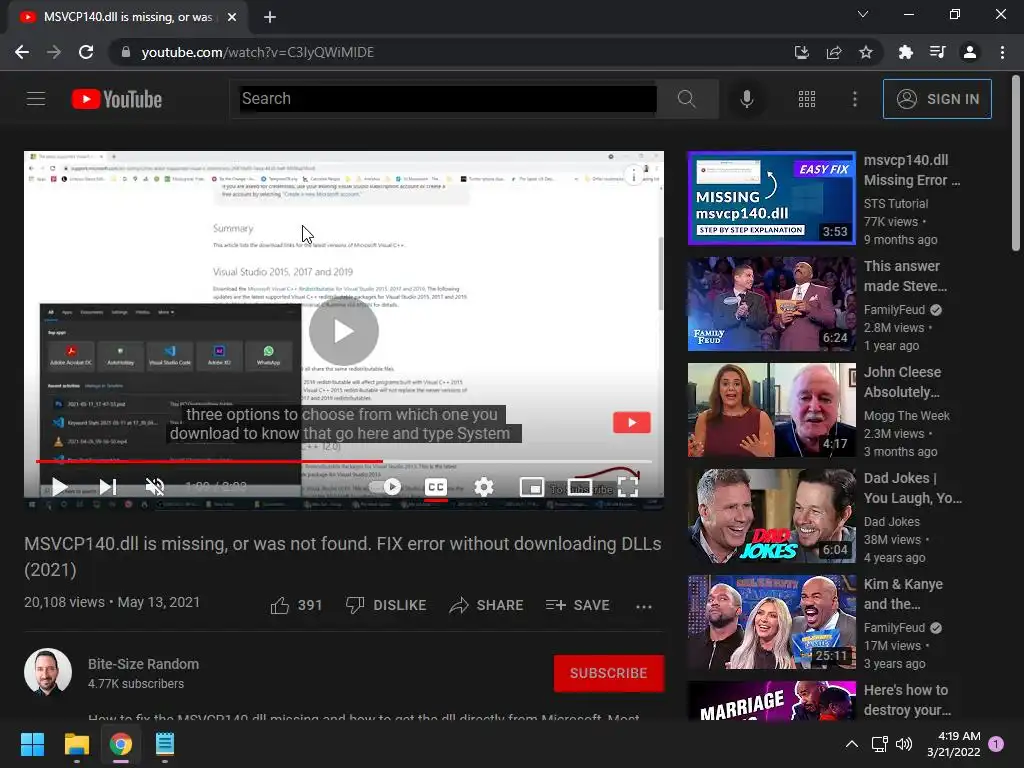The height and width of the screenshot is (768, 1024).
Task: Switch to theater mode
Action: click(x=580, y=487)
